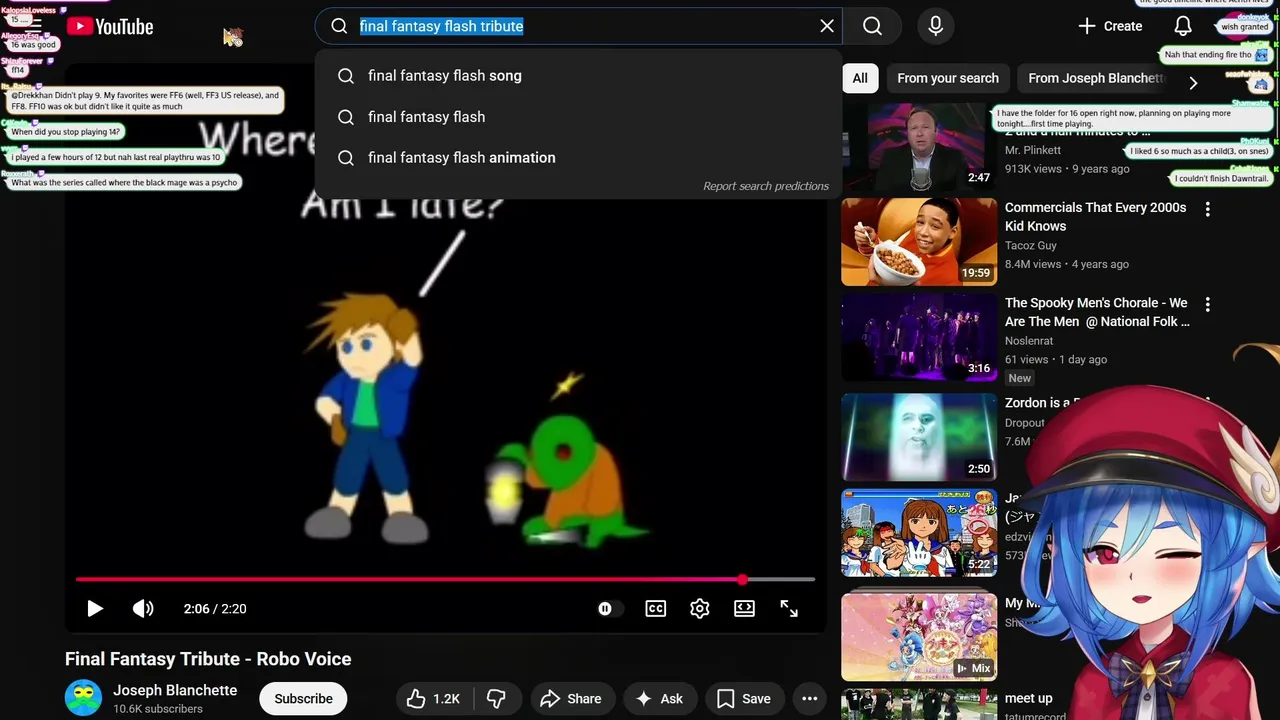Choose the plain "final fantasy flash" suggestion

[x=578, y=117]
